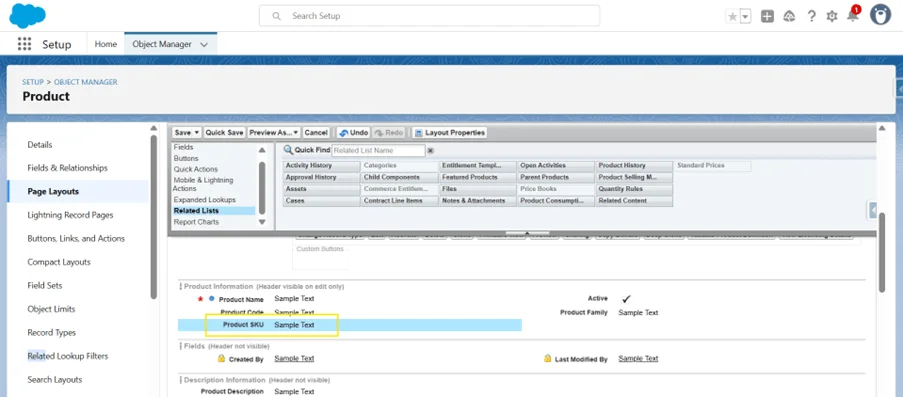The height and width of the screenshot is (397, 903).
Task: Pick the Activity History related list
Action: point(321,166)
